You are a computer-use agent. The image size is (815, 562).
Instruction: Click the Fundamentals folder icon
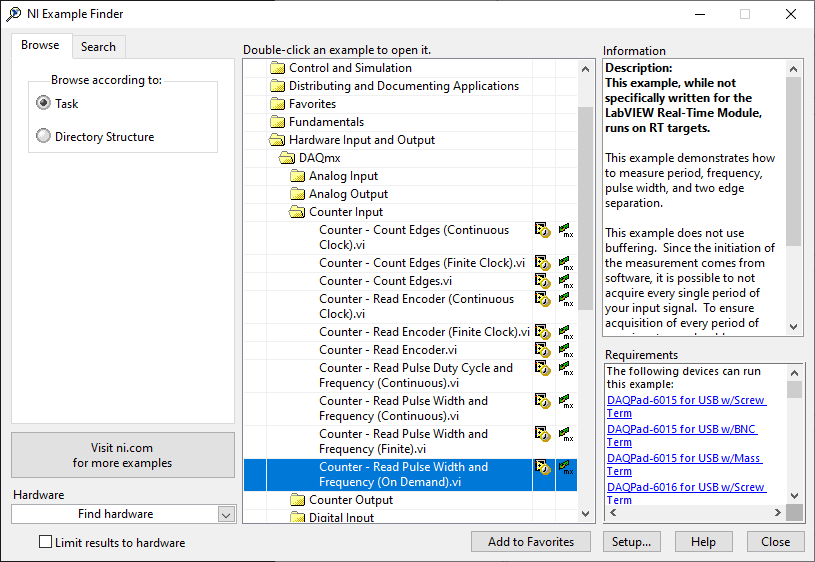point(278,122)
